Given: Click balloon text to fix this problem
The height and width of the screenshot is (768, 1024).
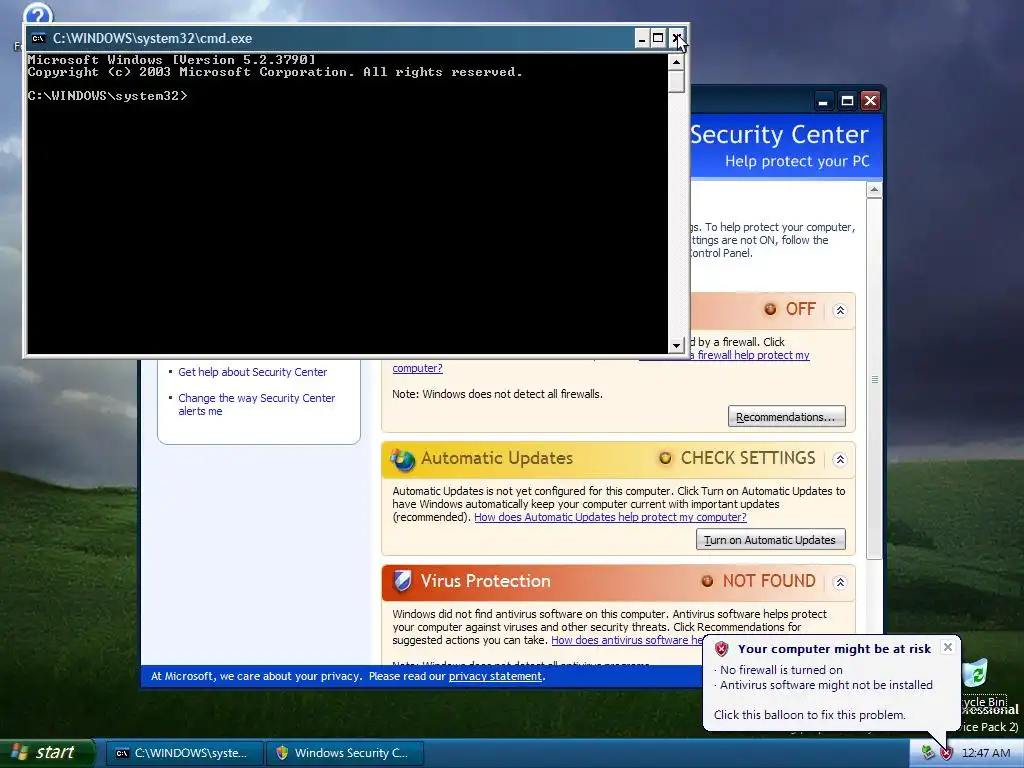Looking at the screenshot, I should 809,714.
